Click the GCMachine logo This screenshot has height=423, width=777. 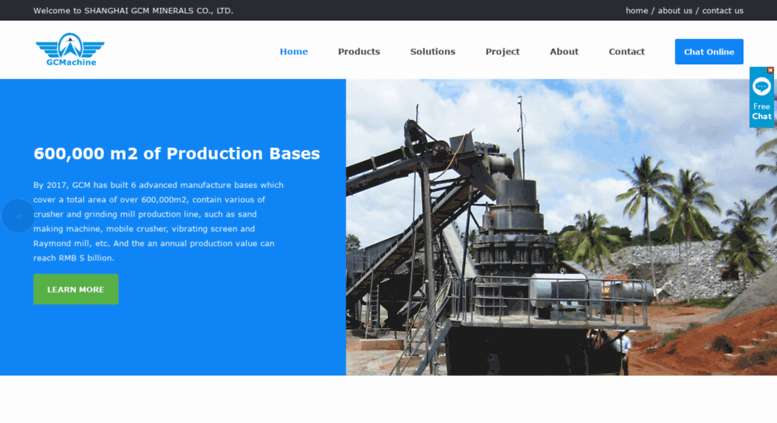(70, 50)
